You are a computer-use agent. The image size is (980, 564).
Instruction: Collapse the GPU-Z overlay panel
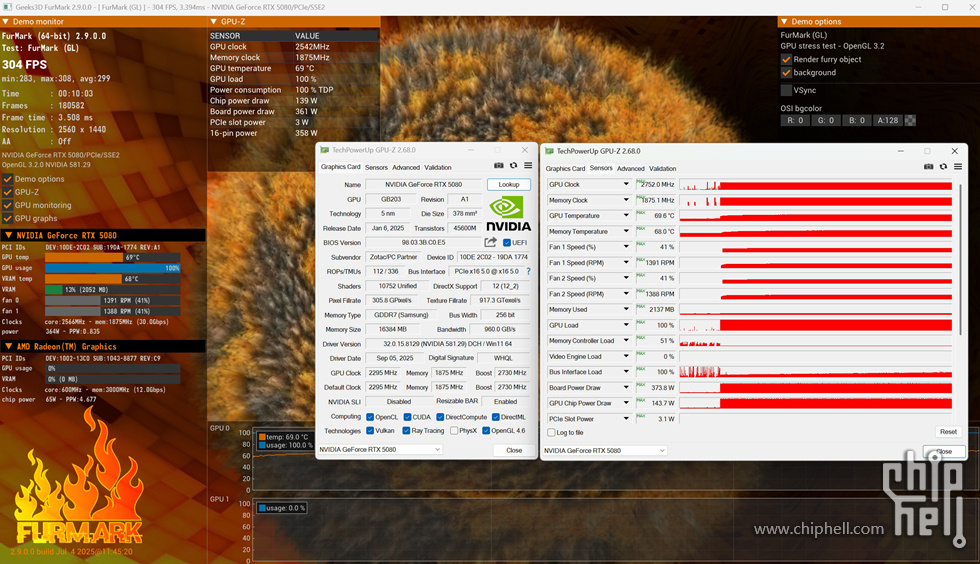(x=214, y=21)
